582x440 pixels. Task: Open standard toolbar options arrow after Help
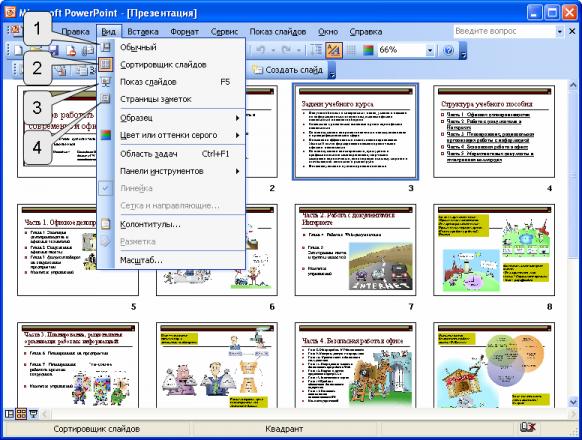click(x=462, y=51)
